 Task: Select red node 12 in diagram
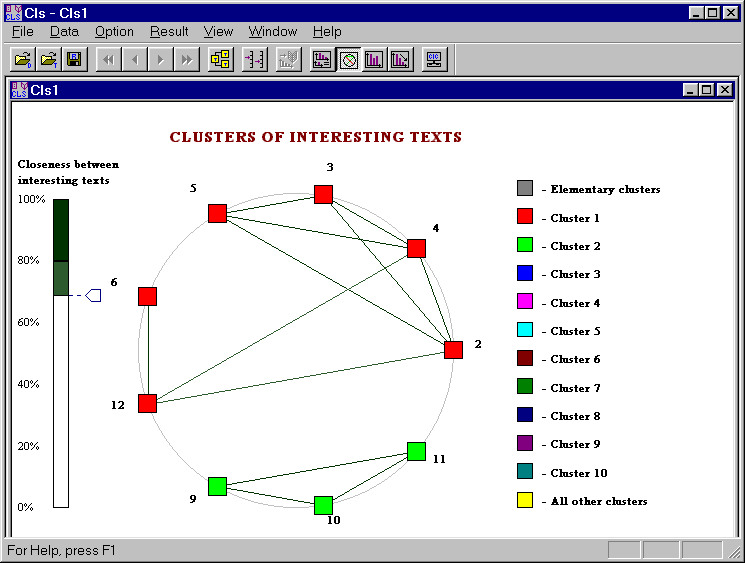pos(148,403)
